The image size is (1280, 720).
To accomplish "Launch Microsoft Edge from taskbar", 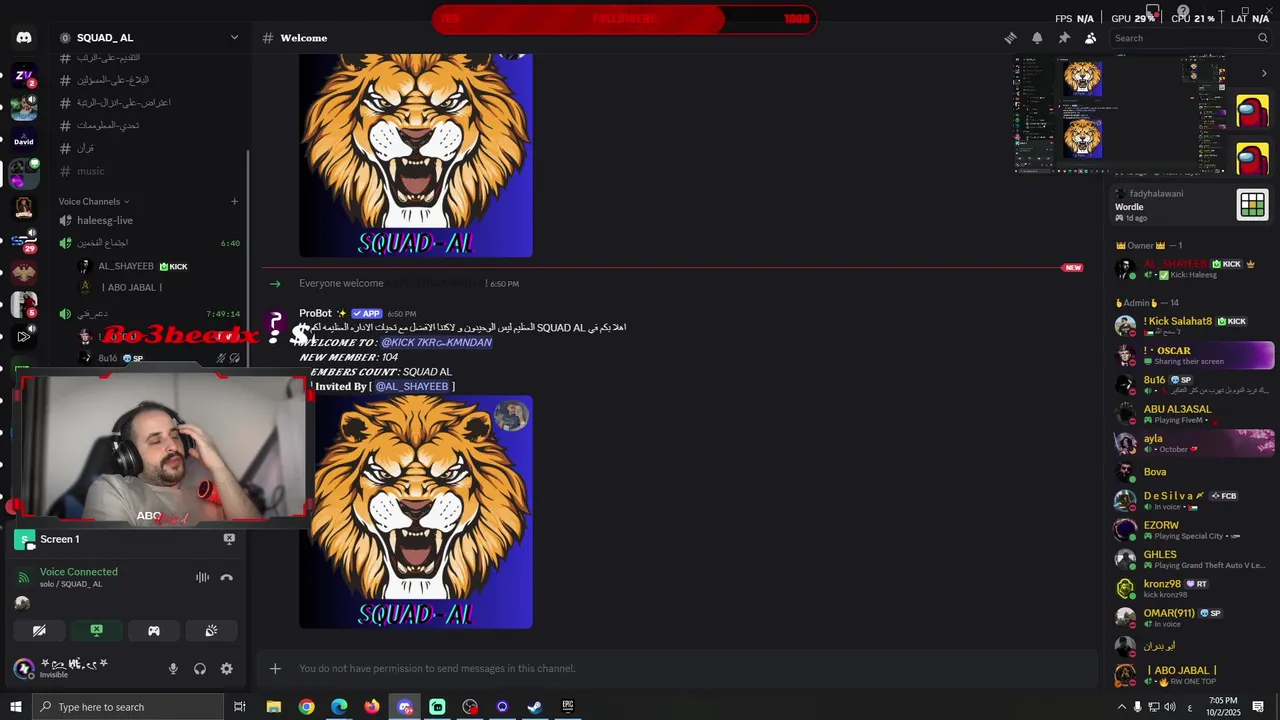I will [340, 707].
